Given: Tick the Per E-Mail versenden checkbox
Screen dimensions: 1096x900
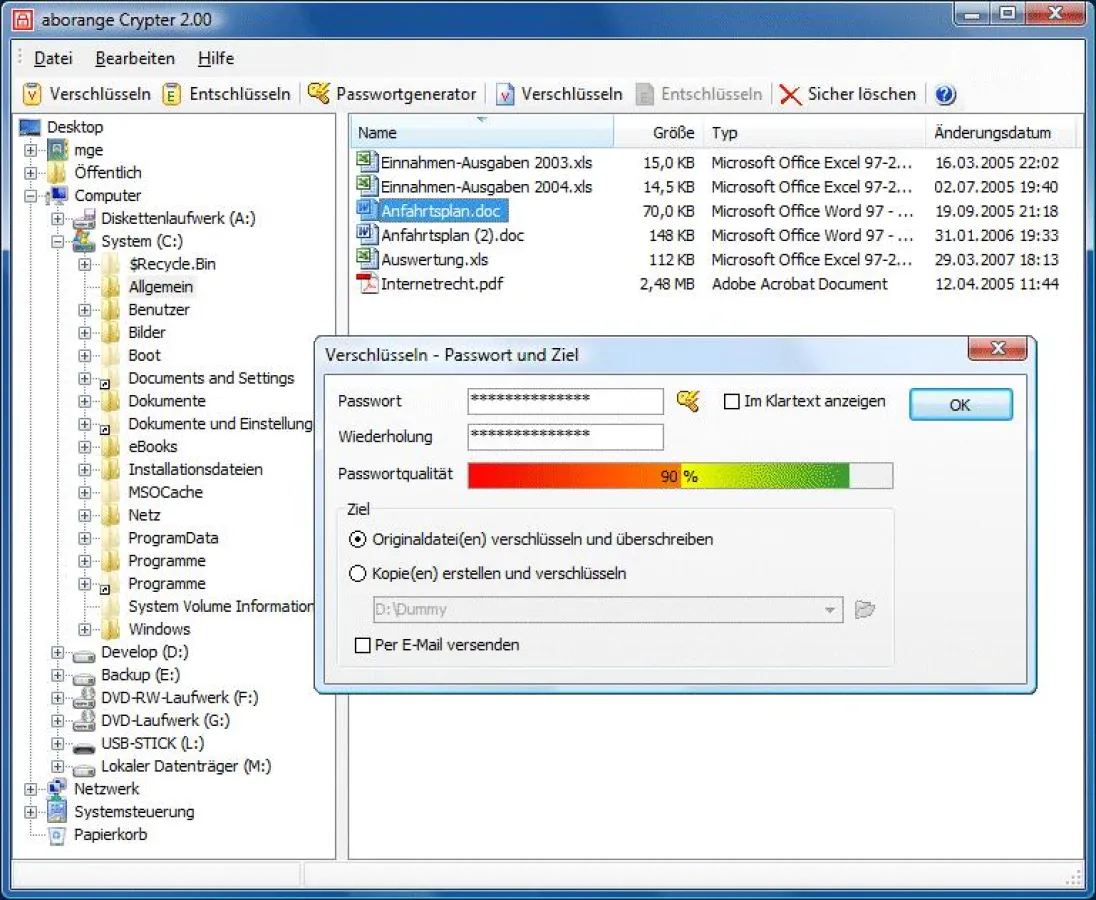Looking at the screenshot, I should (x=363, y=645).
